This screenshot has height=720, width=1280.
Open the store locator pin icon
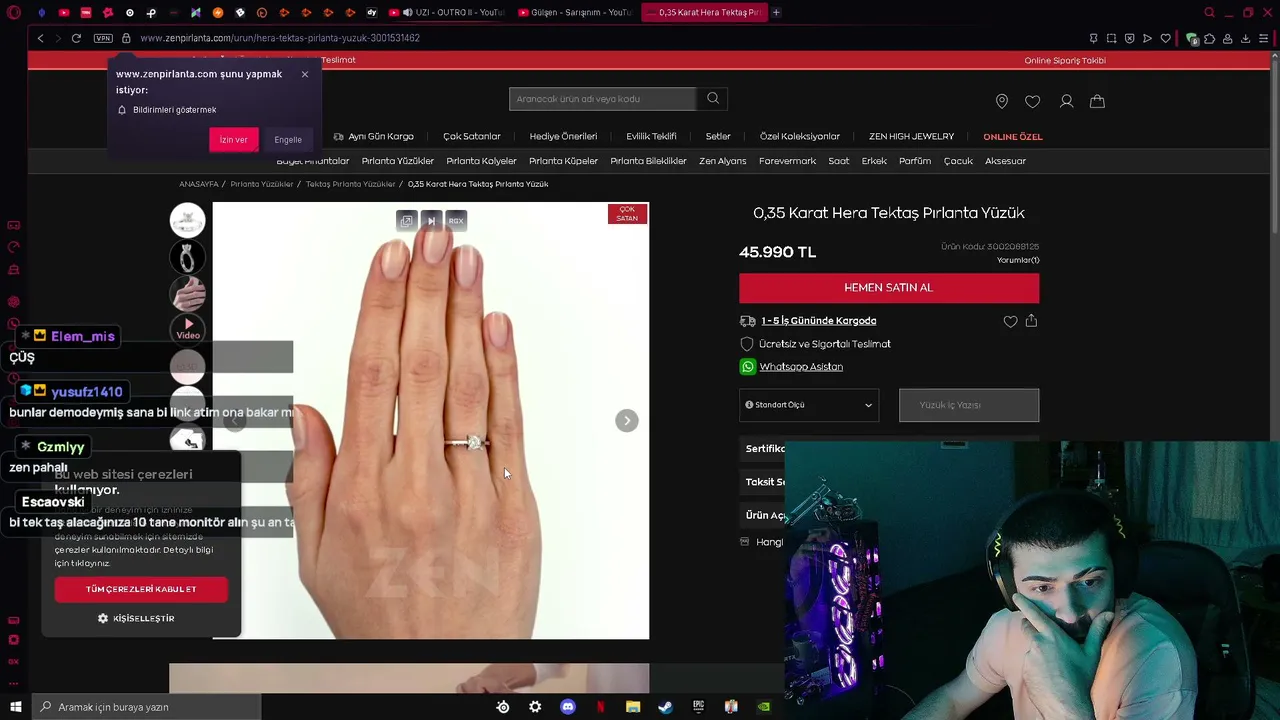(x=1002, y=101)
